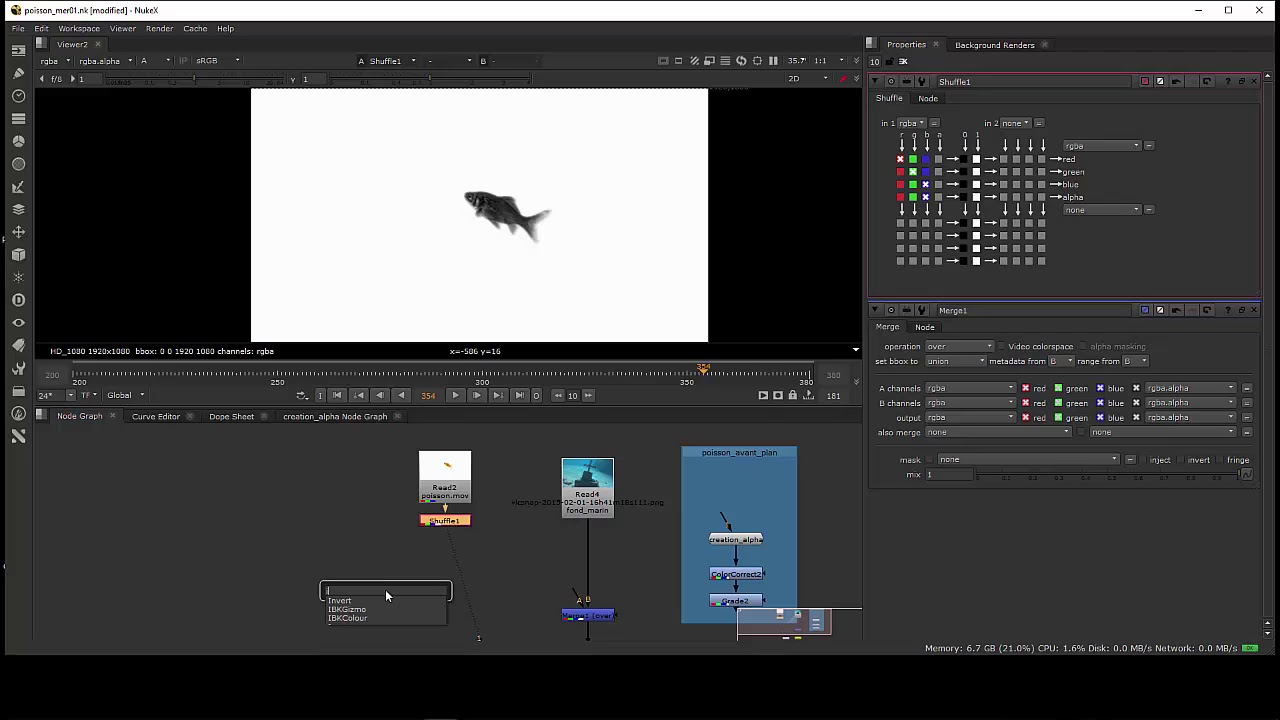Image resolution: width=1280 pixels, height=720 pixels.
Task: Open the Merge nodes layers icon
Action: point(18,209)
